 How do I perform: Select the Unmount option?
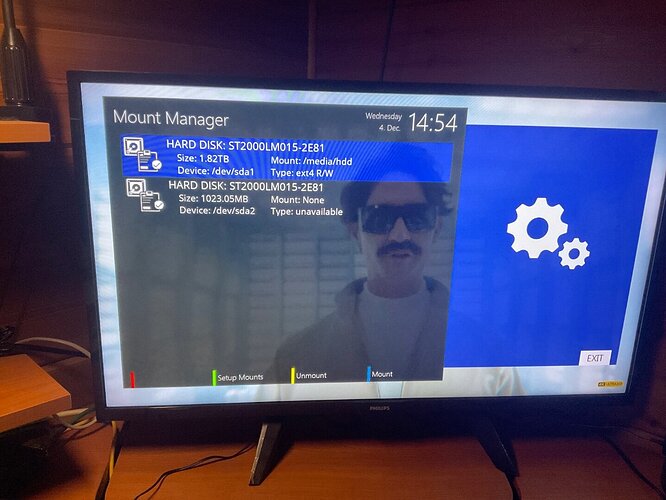pos(311,376)
